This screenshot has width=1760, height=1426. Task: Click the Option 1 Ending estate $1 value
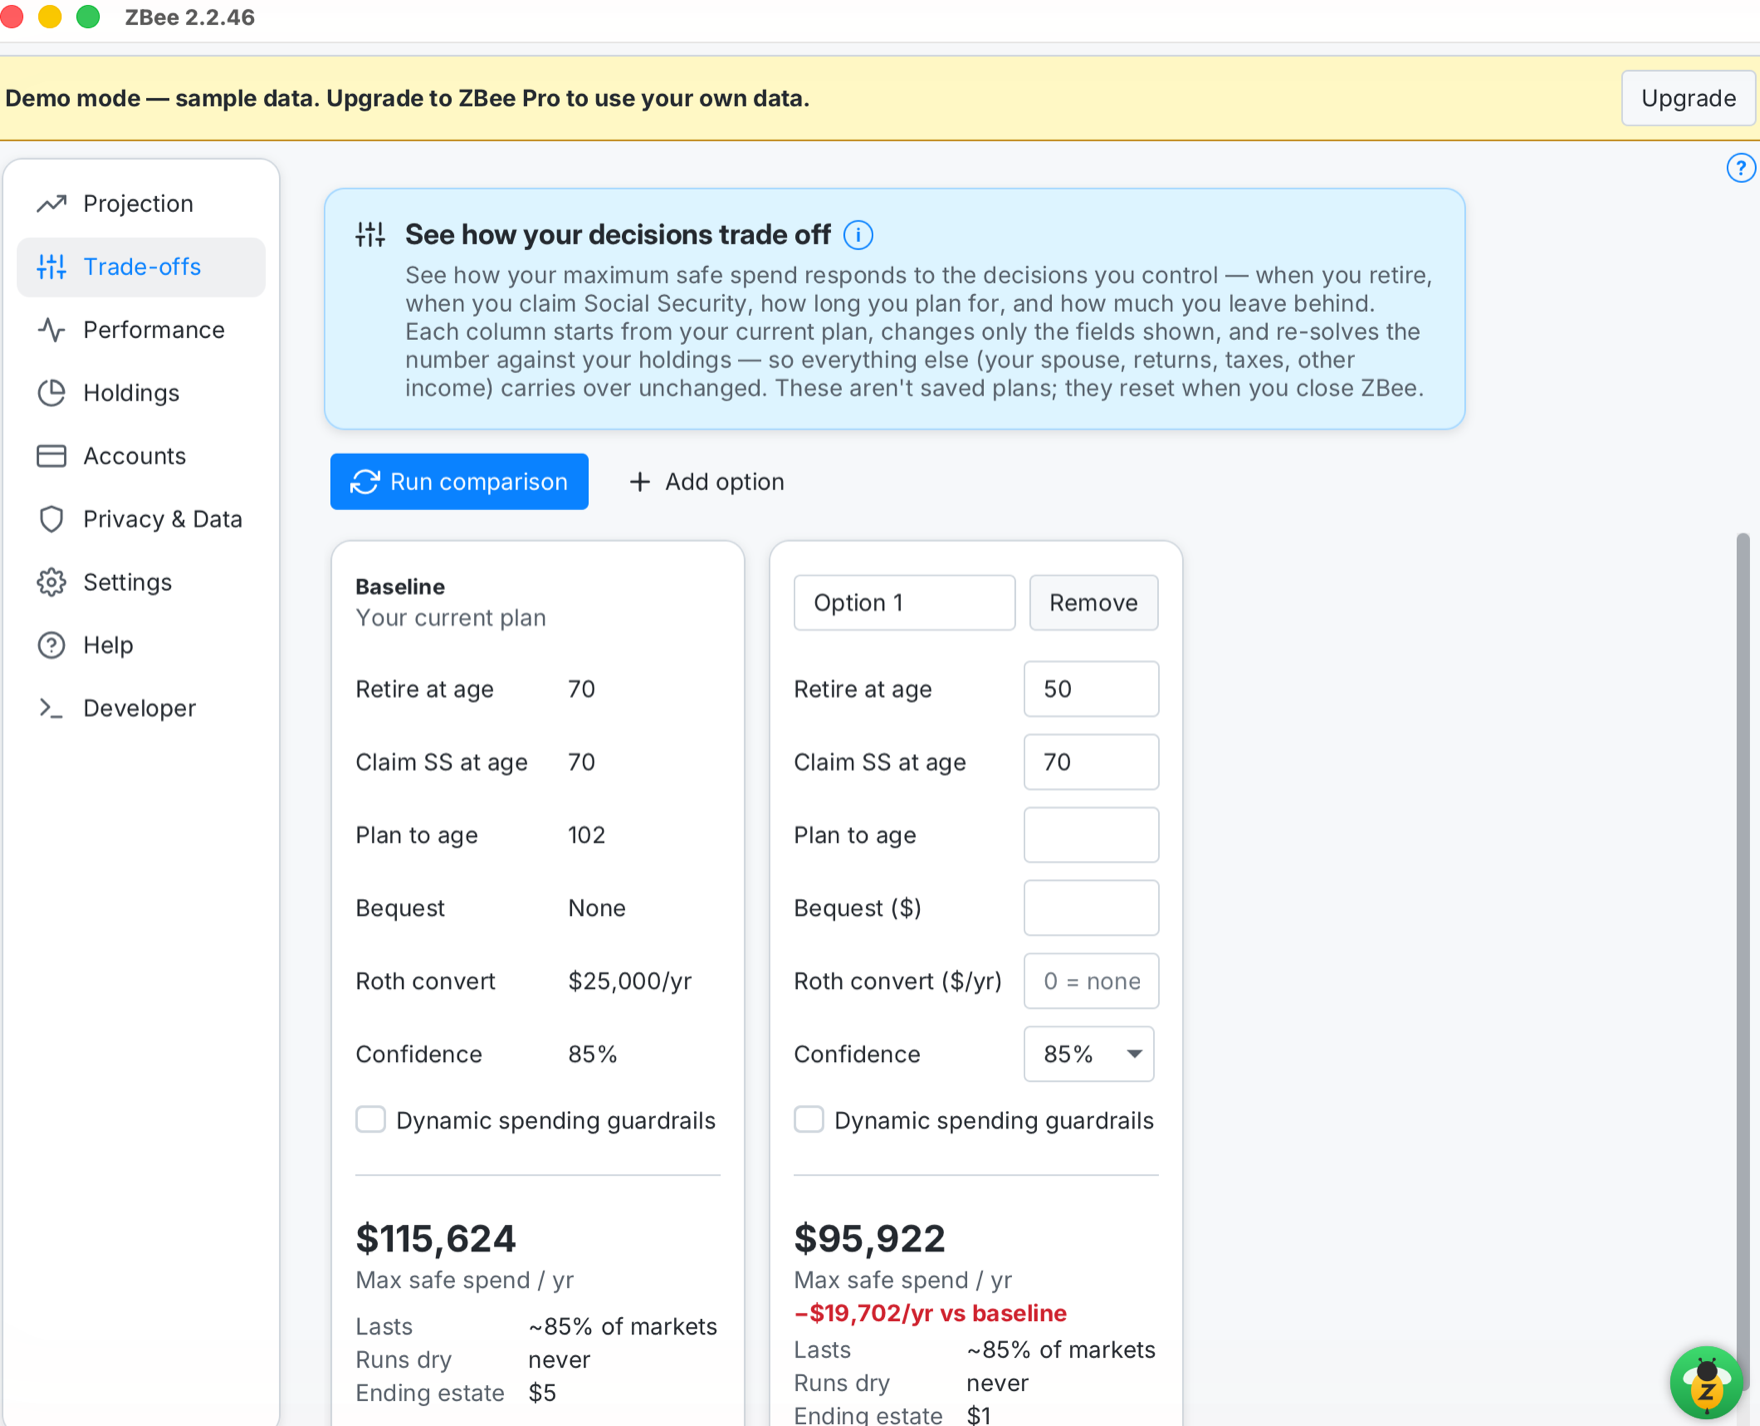coord(979,1415)
